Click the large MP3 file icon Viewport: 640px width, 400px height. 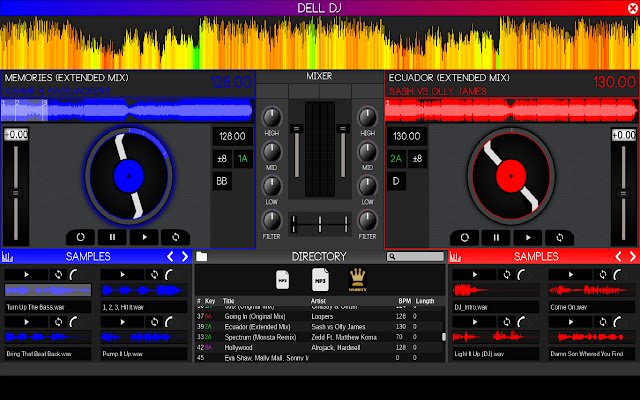320,280
